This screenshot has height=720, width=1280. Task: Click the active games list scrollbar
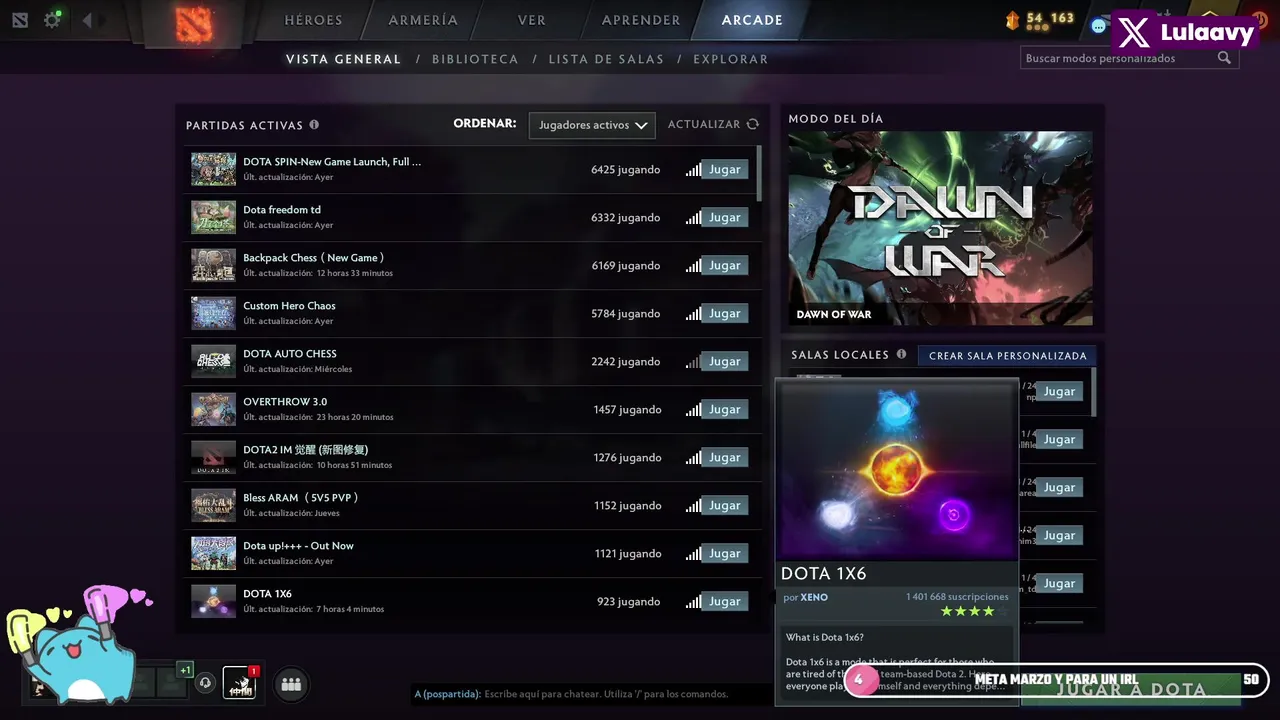pos(759,173)
